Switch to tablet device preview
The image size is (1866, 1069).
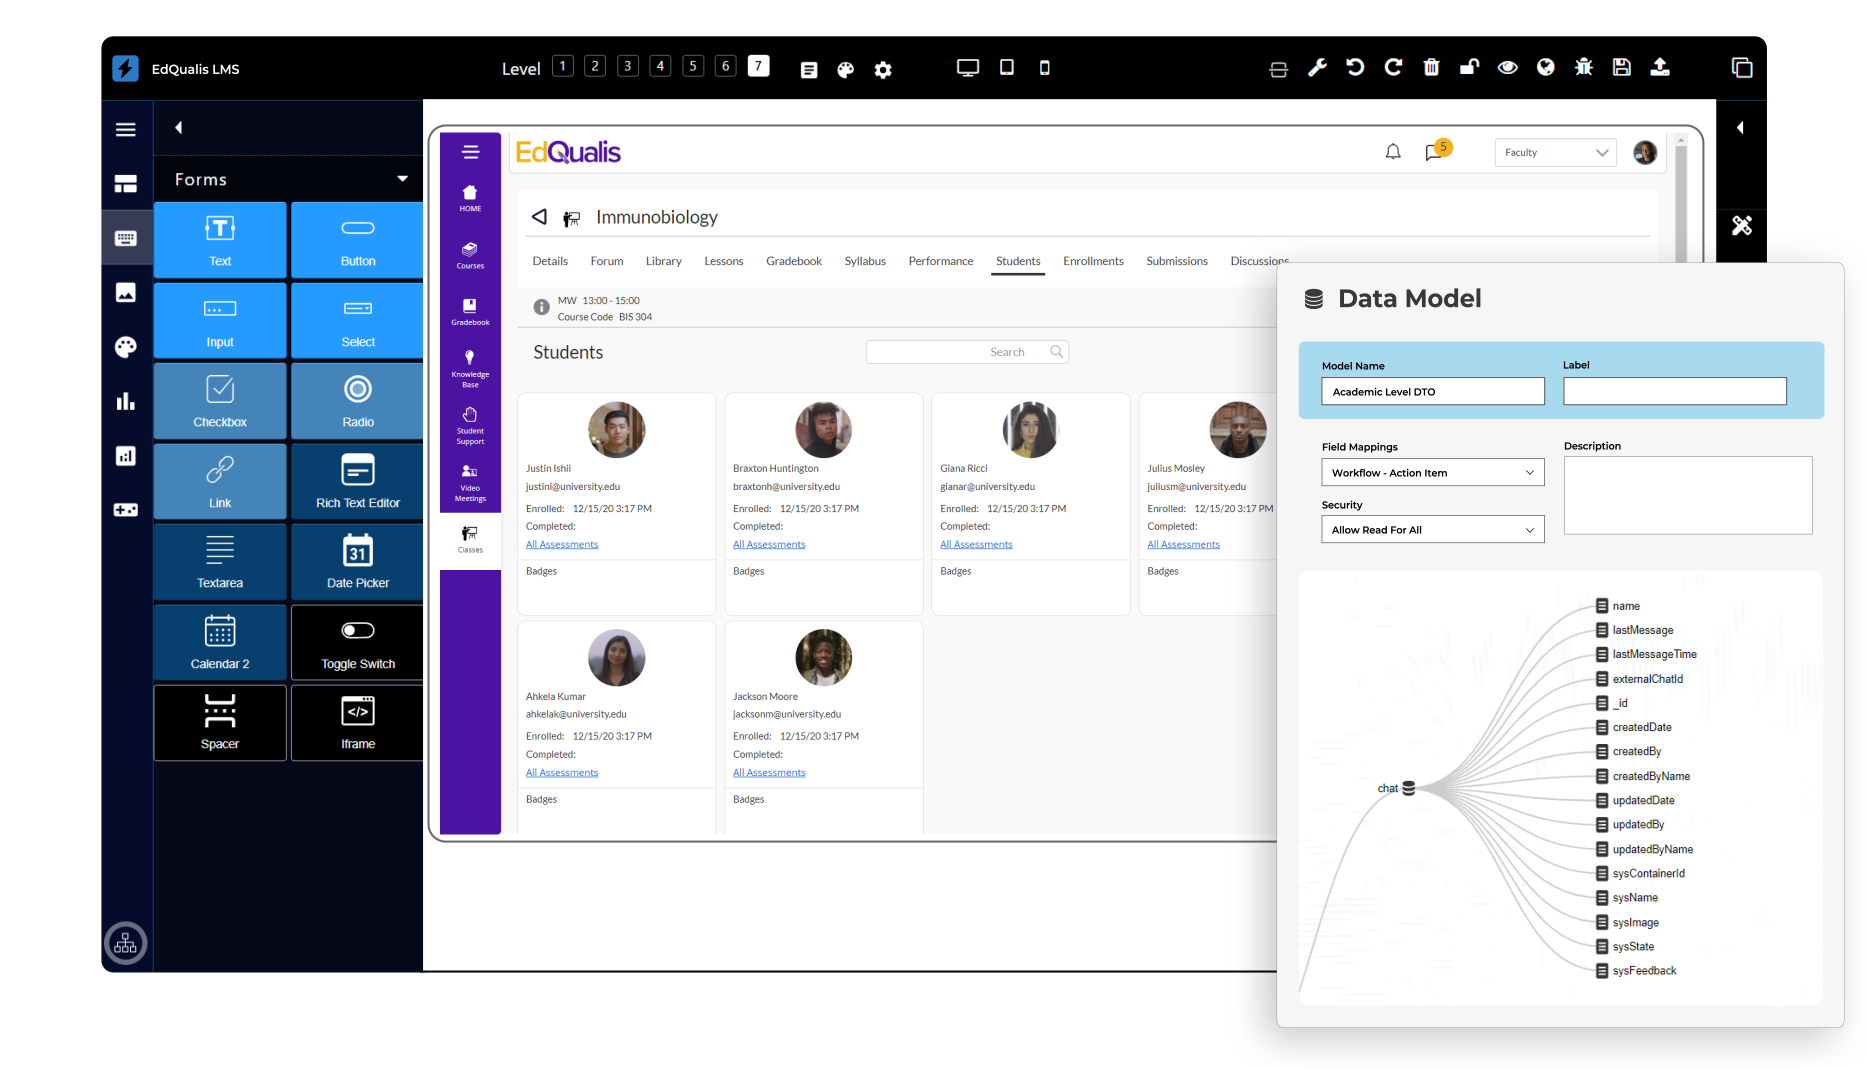point(1007,67)
